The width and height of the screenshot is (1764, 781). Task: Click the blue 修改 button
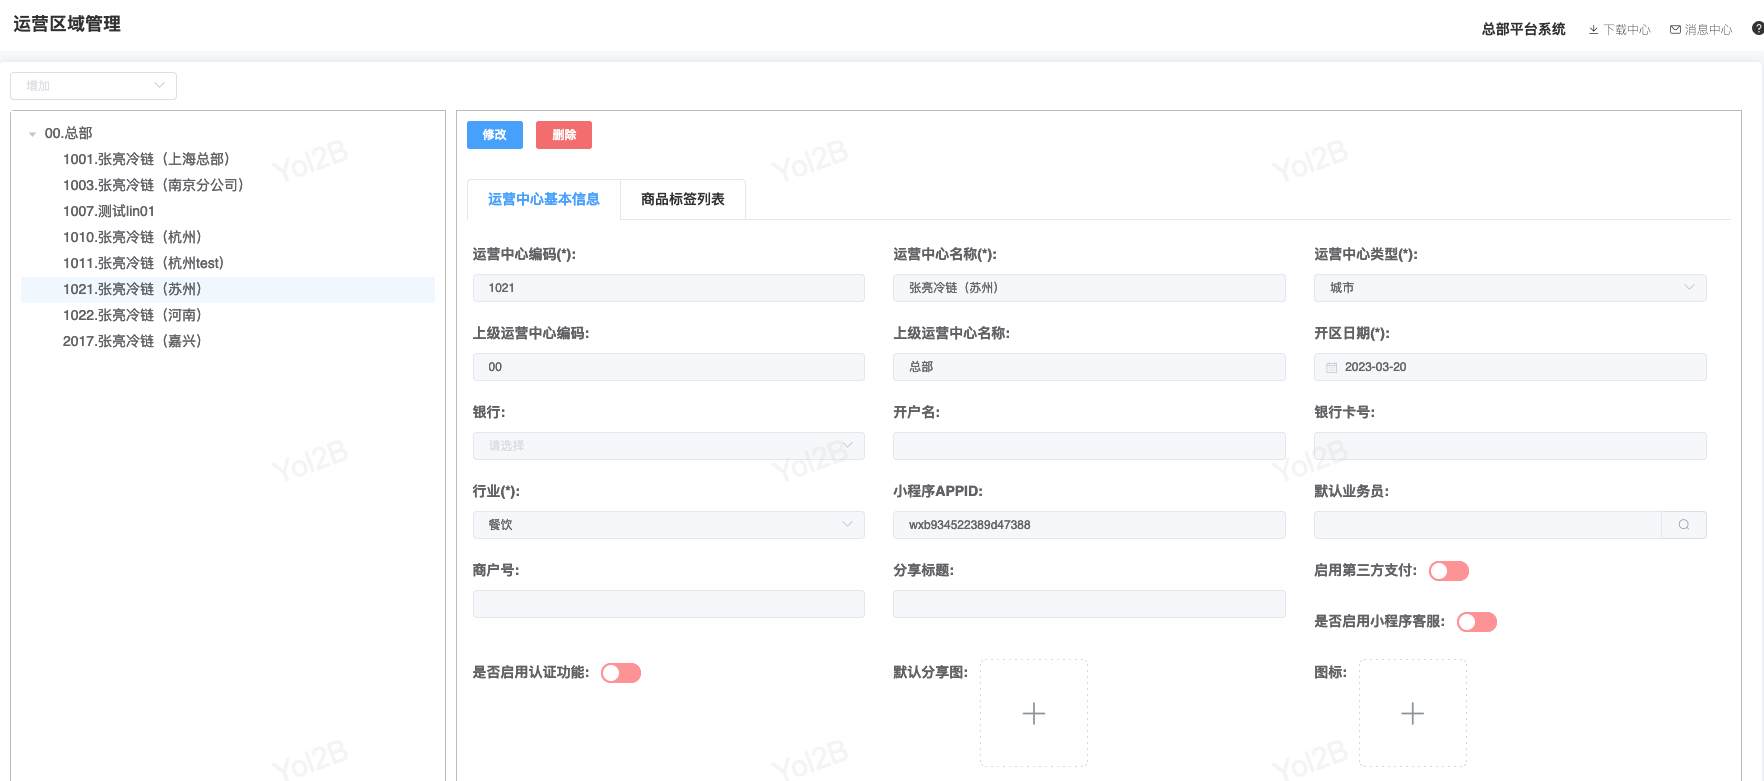point(494,135)
